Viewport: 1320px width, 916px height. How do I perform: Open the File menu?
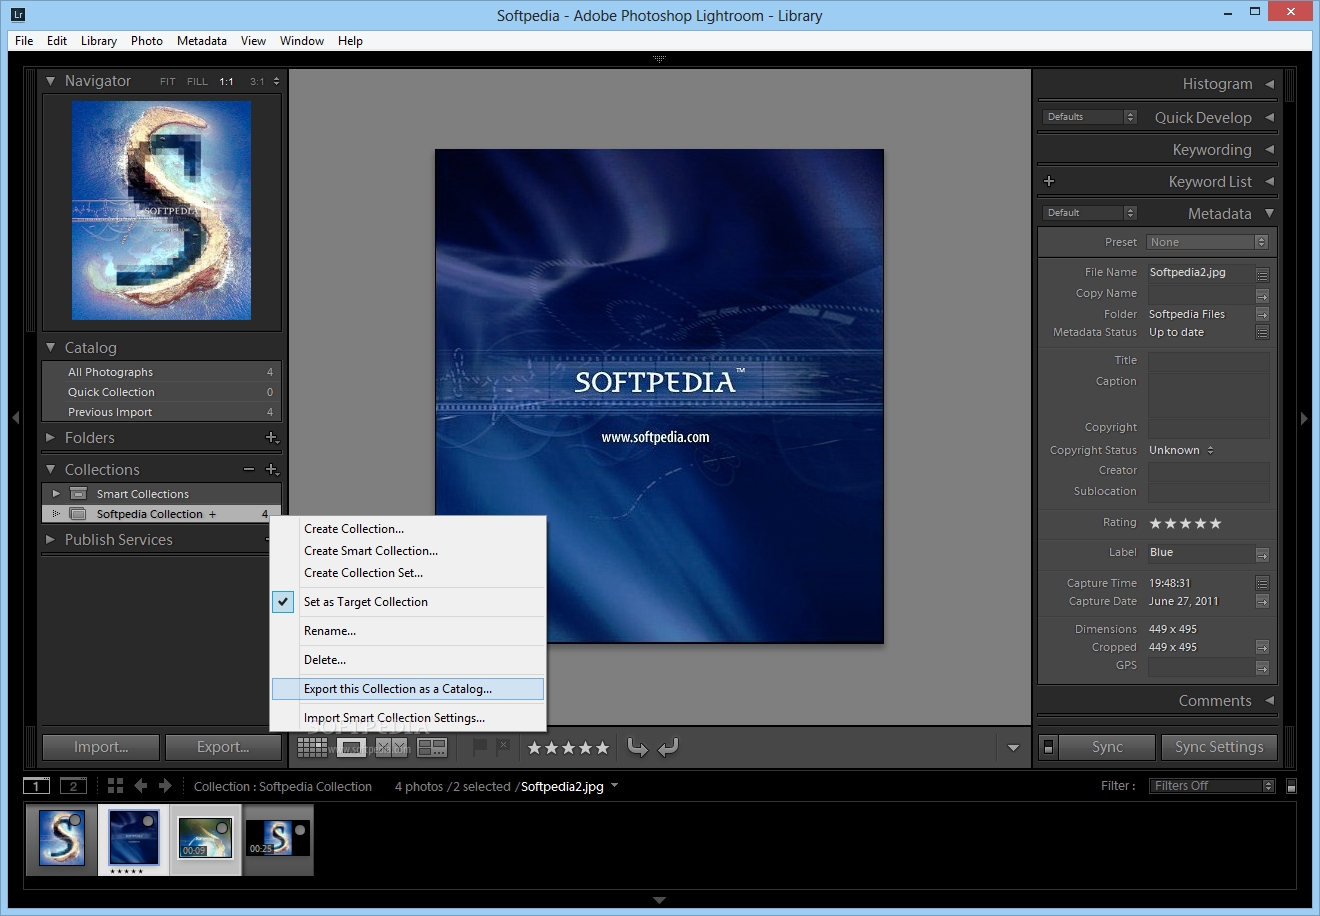(x=24, y=41)
